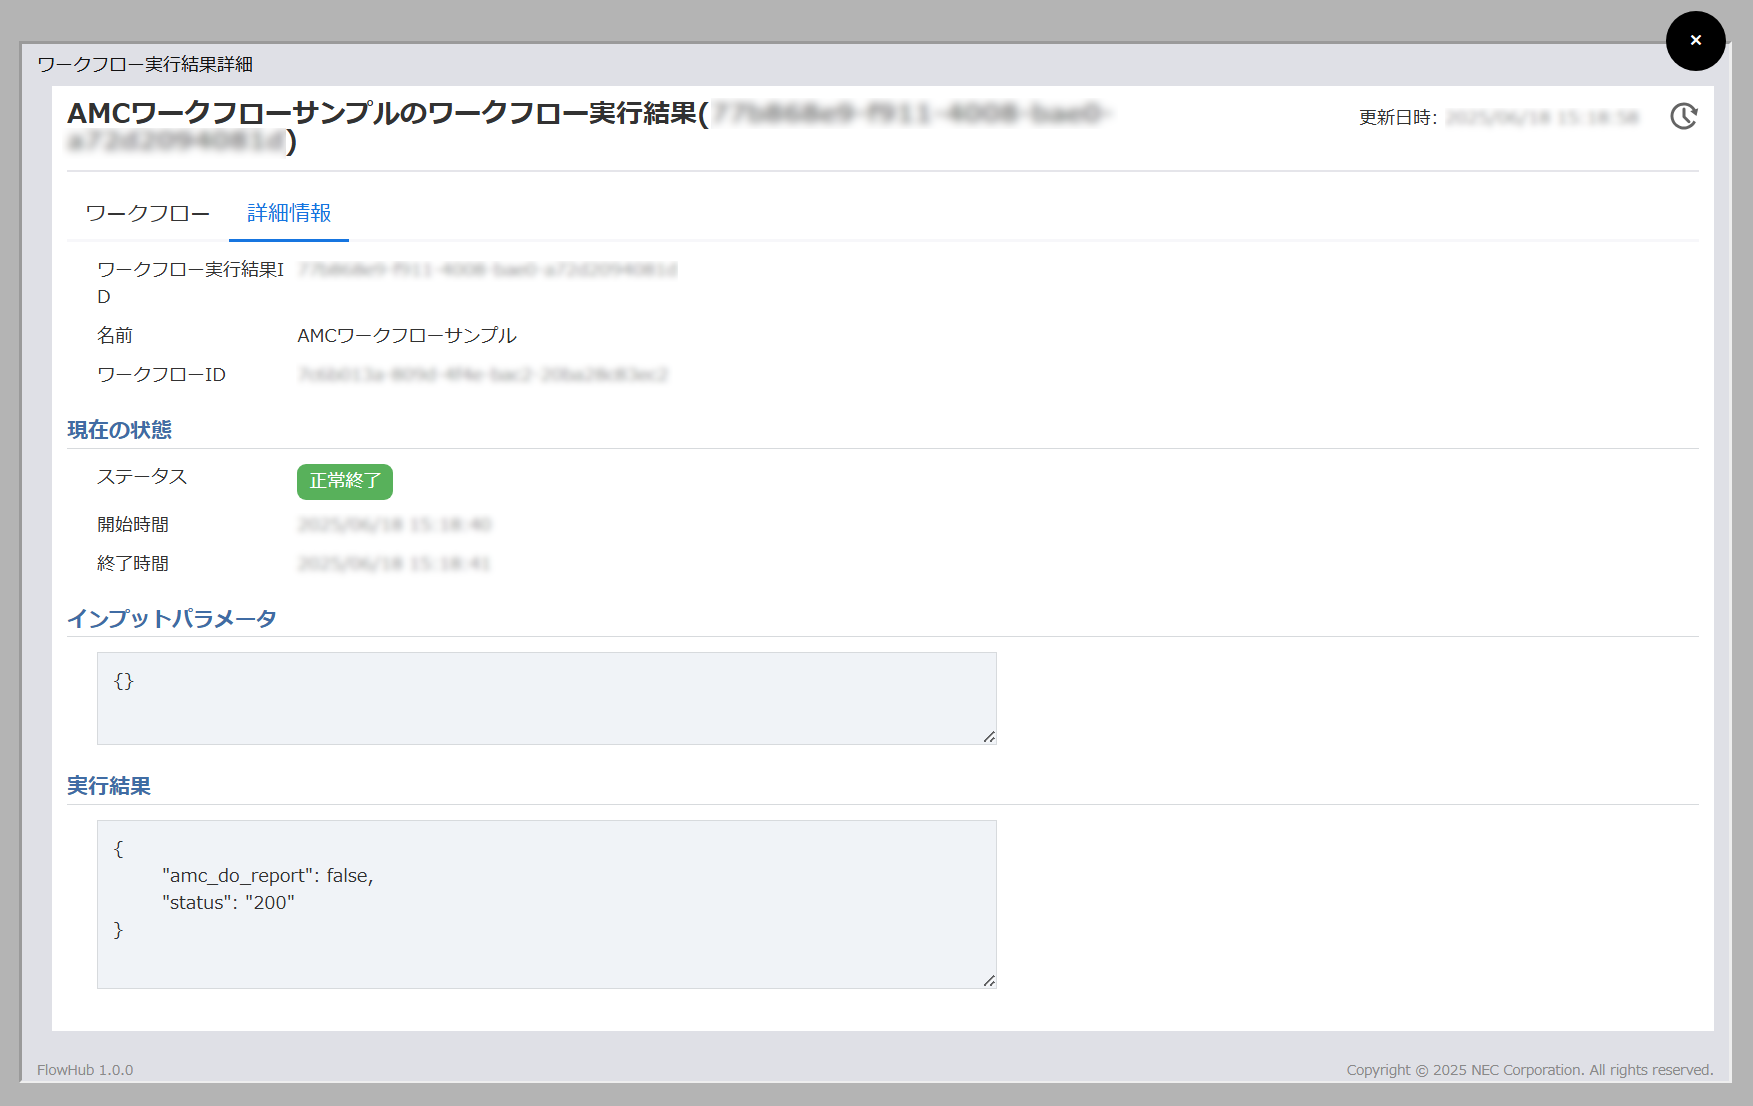Click the refresh clock icon beside 更新日時
1753x1106 pixels.
(1684, 117)
